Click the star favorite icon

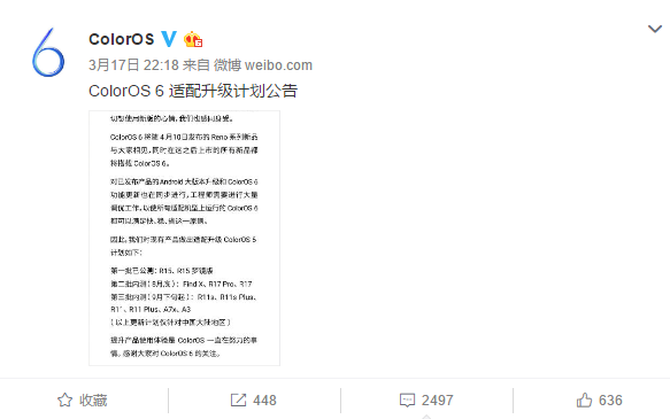tap(65, 400)
